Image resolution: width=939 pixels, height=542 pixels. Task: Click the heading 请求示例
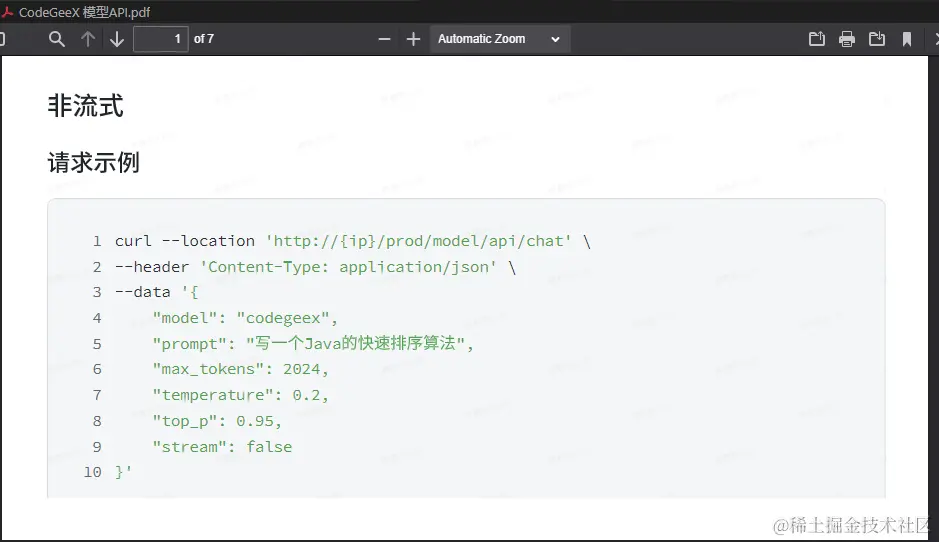[93, 162]
